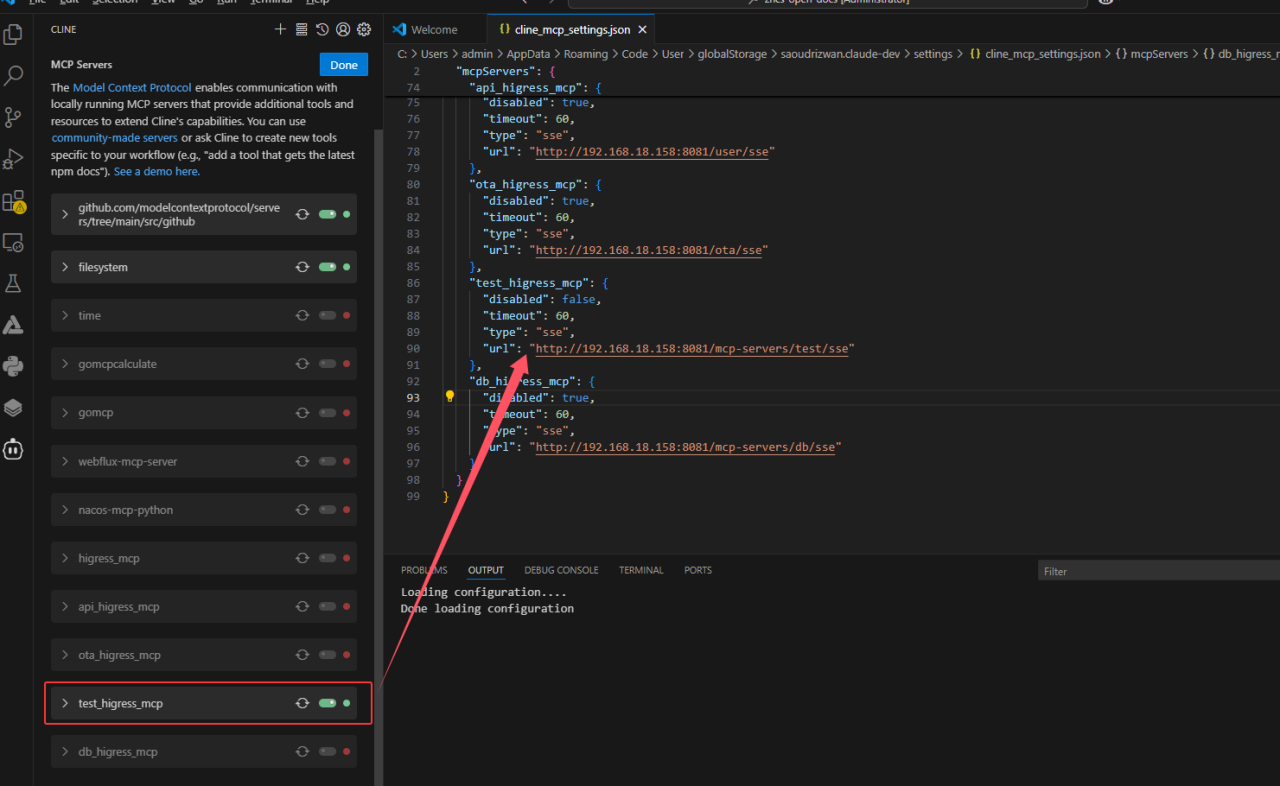Disable the github MCP server toggle
The image size is (1280, 786).
pos(327,214)
